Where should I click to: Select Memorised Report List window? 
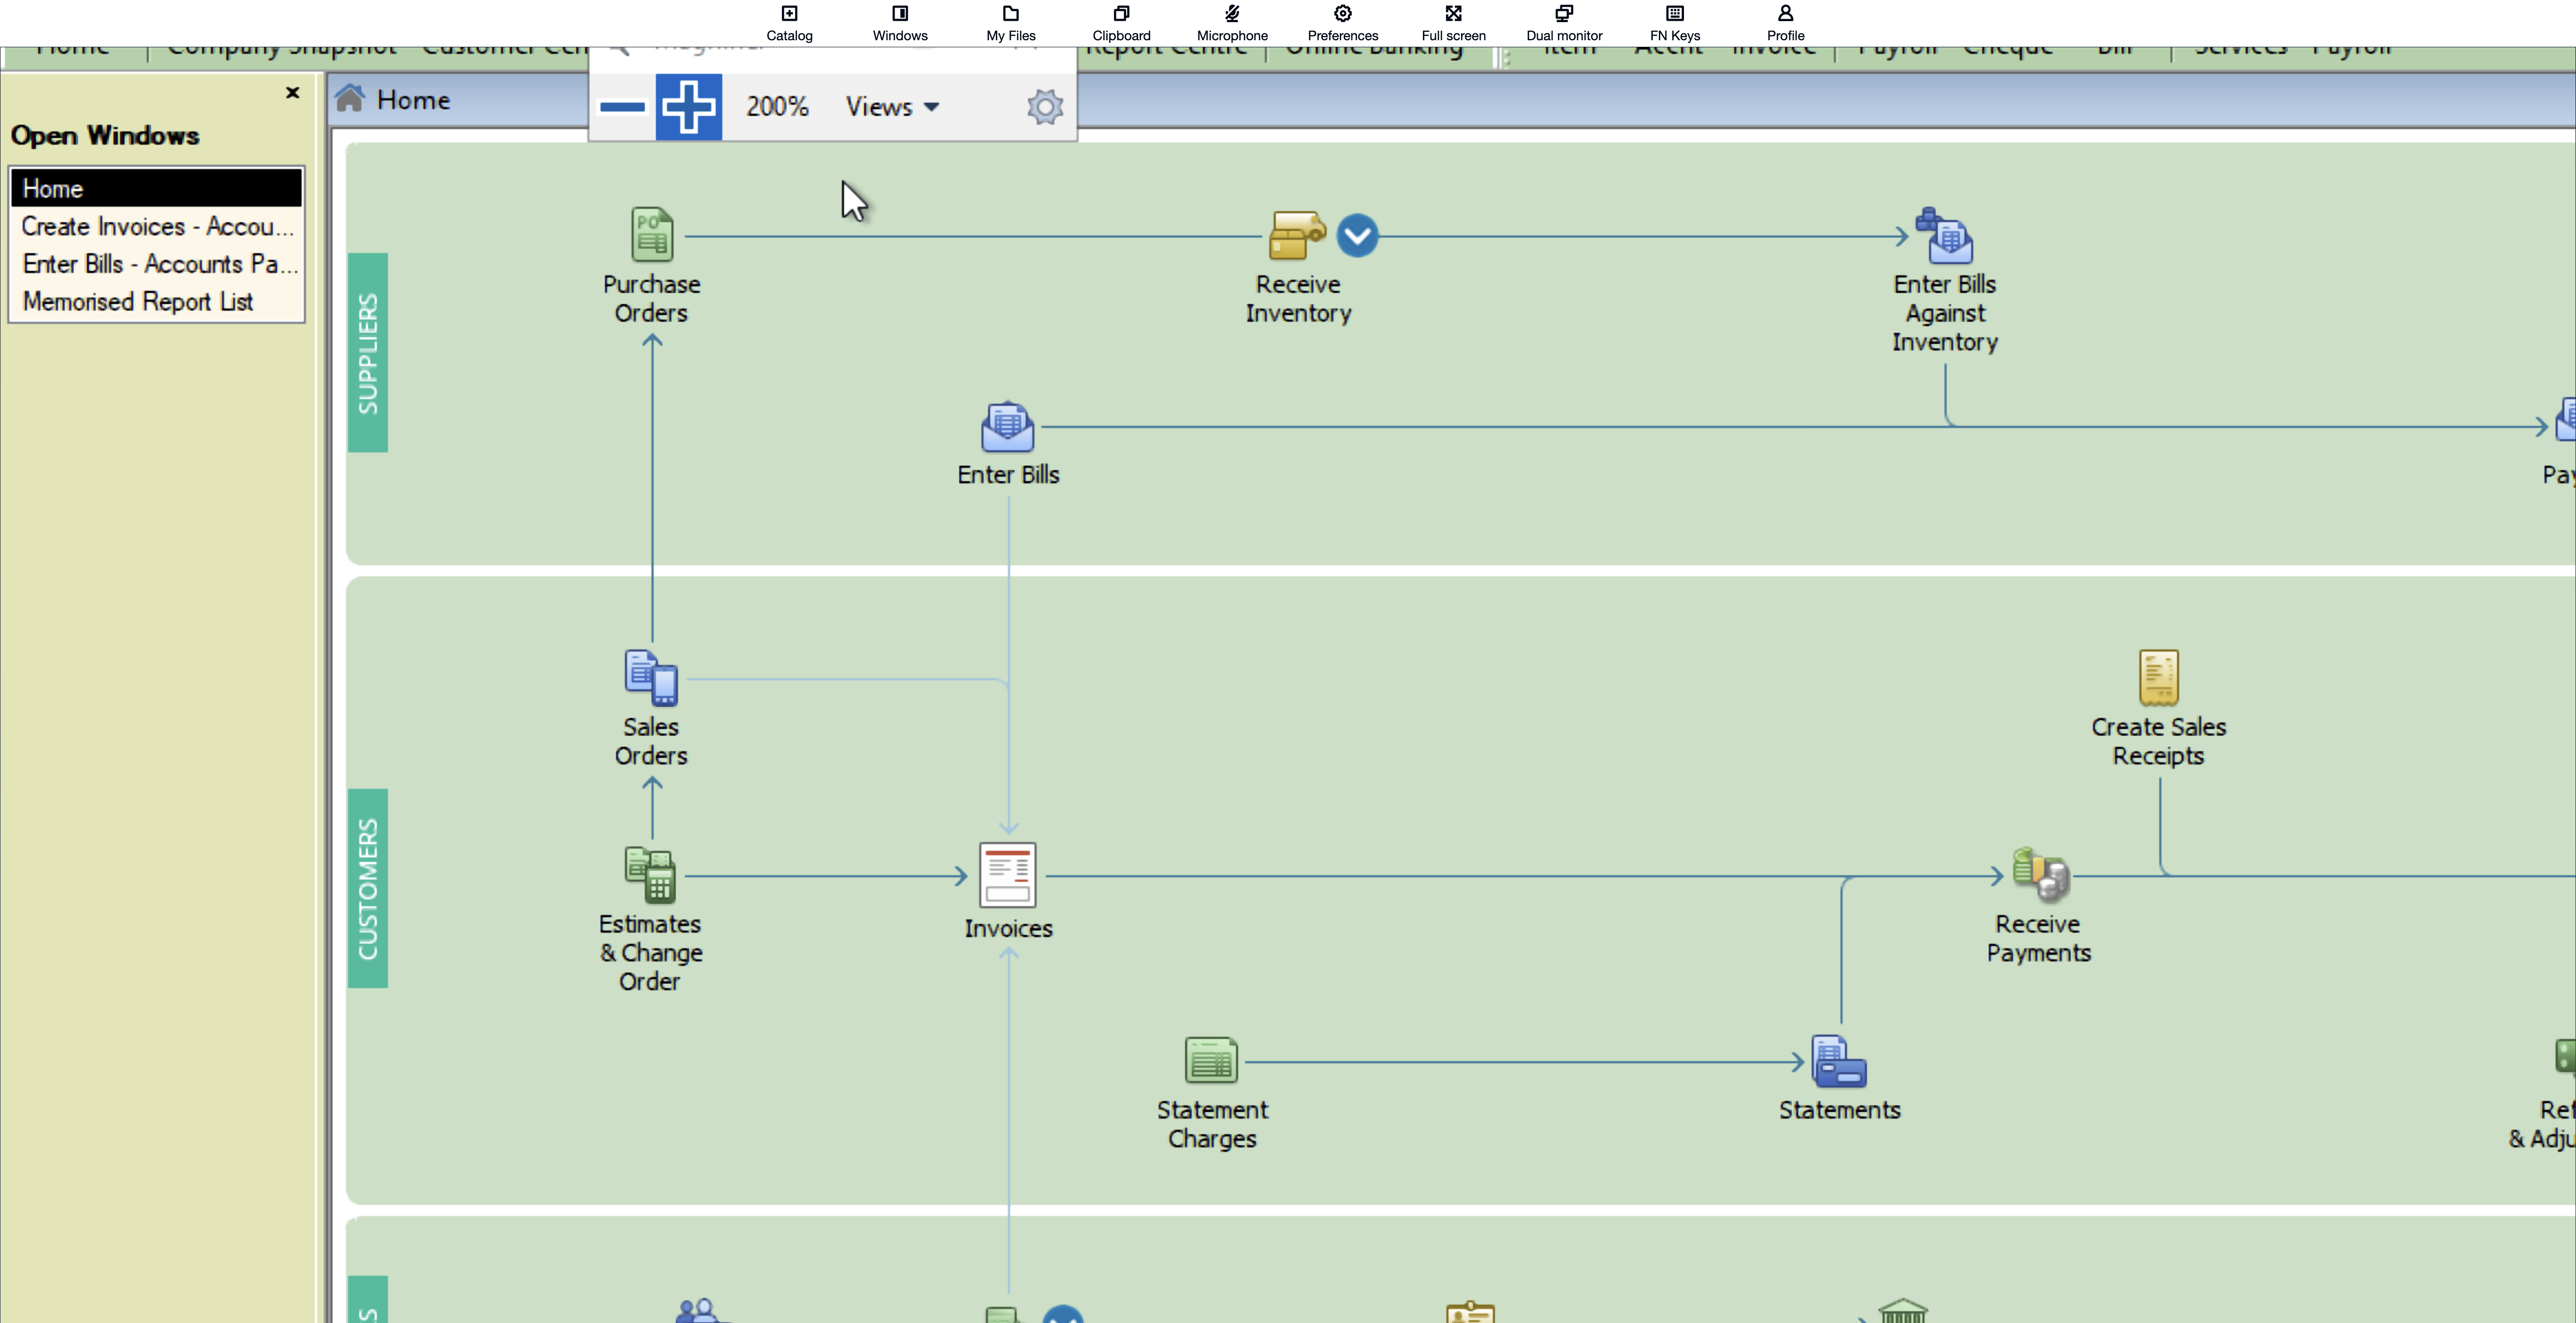point(156,301)
